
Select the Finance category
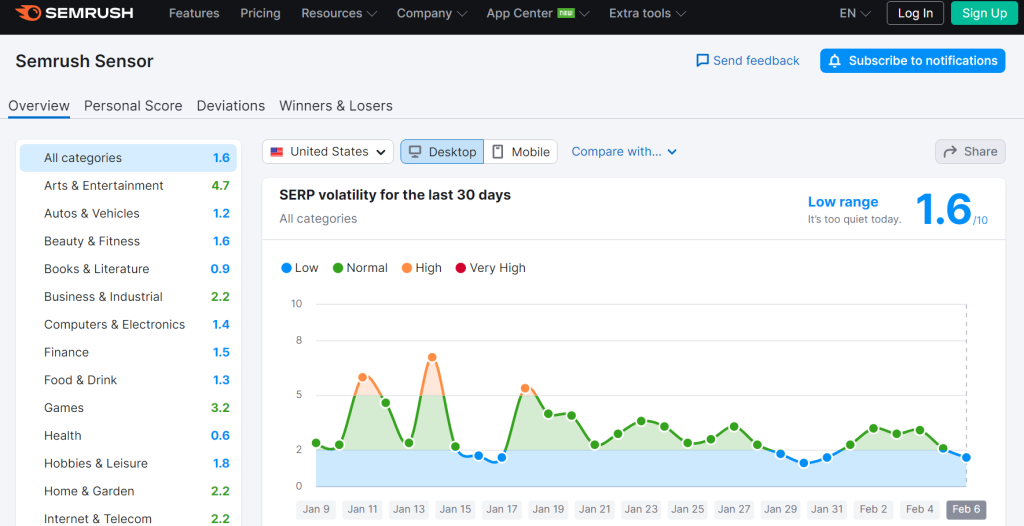[128, 352]
